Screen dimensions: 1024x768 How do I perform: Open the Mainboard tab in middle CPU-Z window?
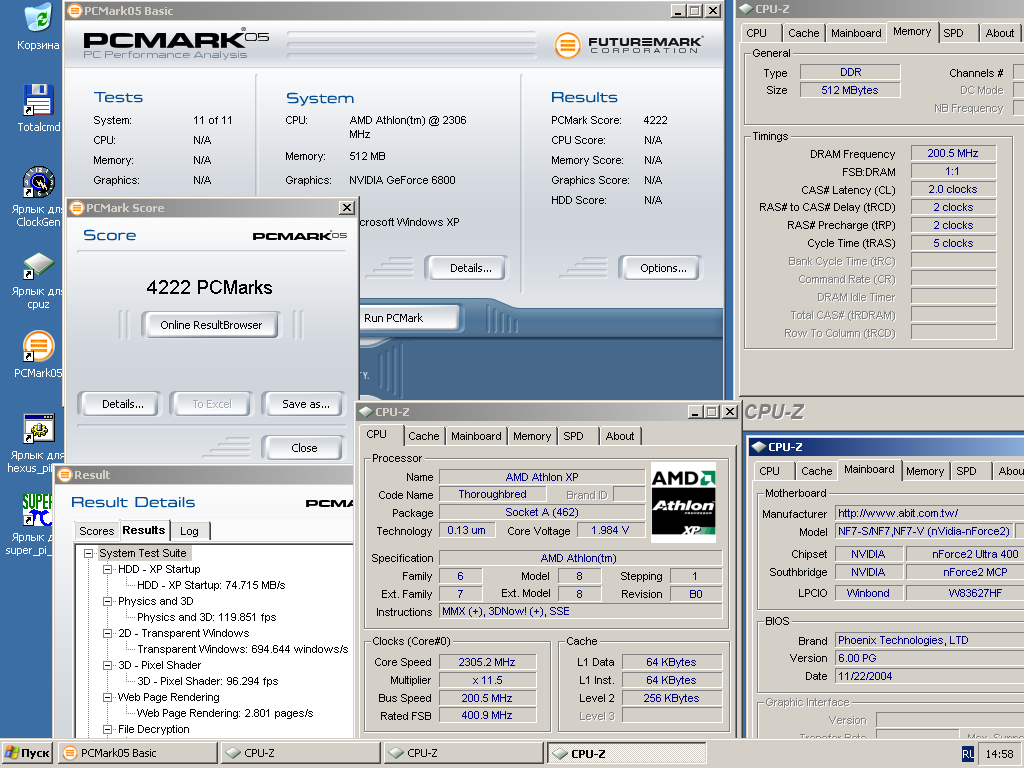(x=476, y=436)
